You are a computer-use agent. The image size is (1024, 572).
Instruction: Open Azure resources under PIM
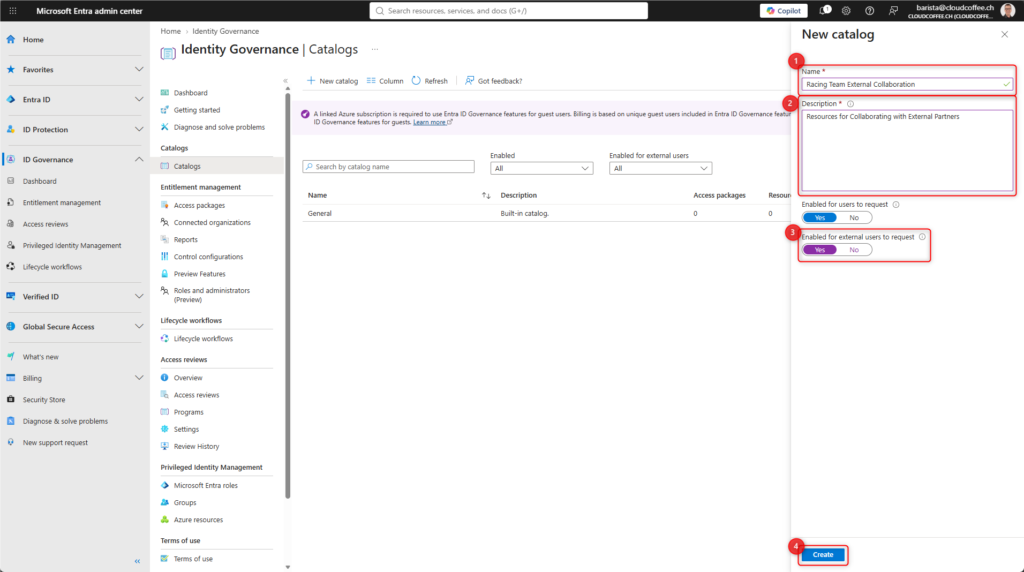point(198,520)
